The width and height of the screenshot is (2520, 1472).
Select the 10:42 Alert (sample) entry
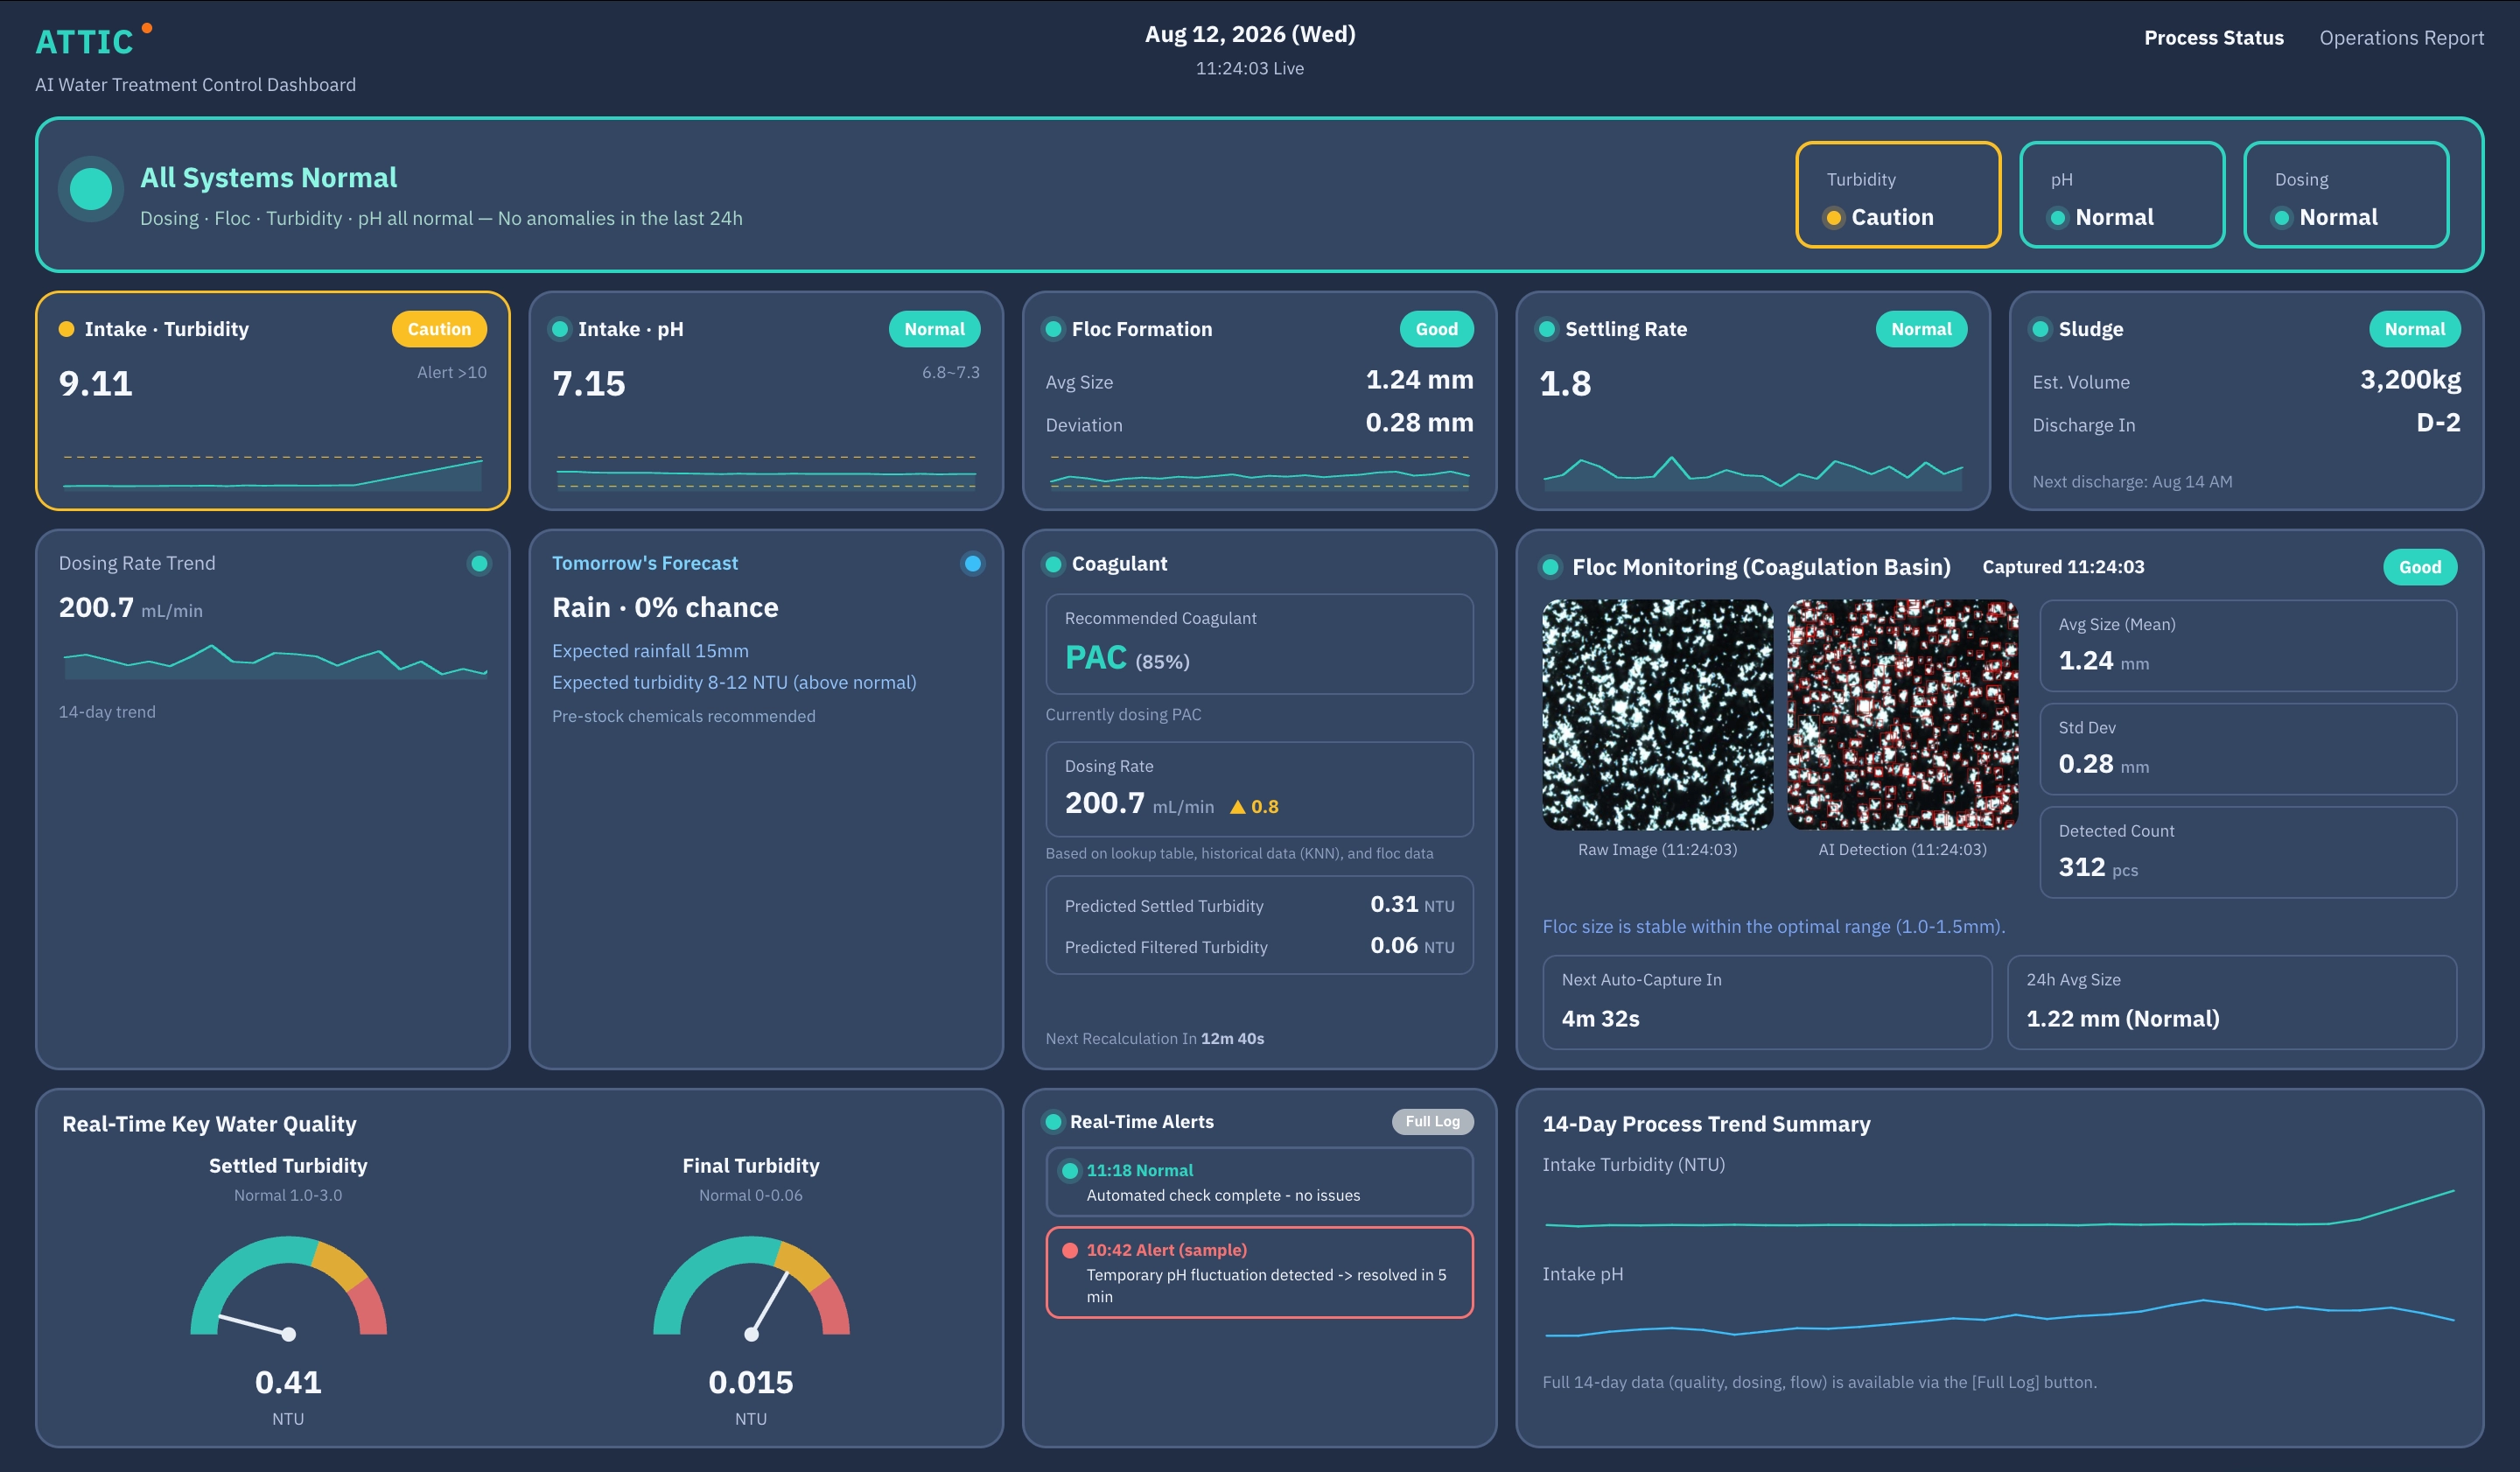1259,1273
